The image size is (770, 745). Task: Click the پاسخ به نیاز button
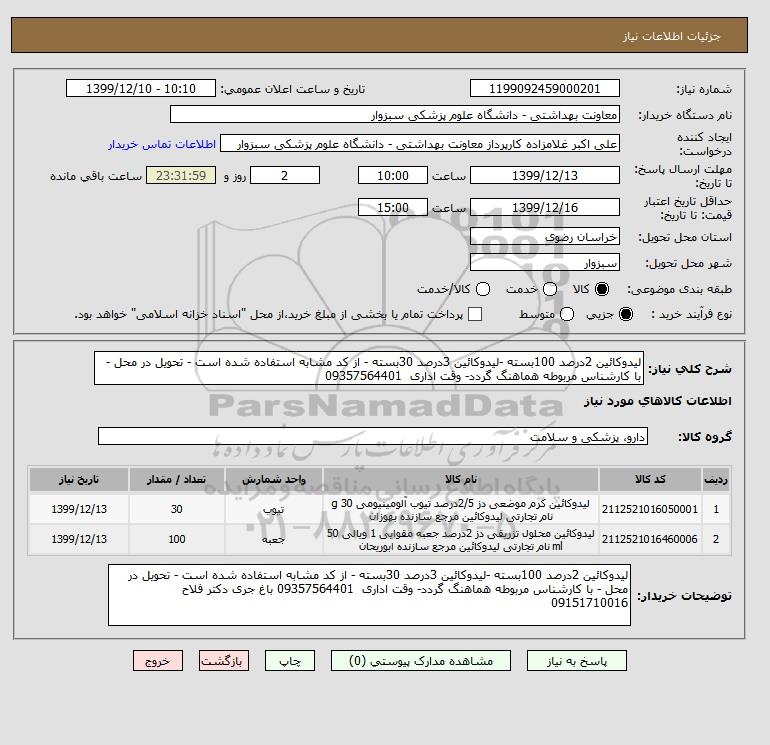pos(577,661)
